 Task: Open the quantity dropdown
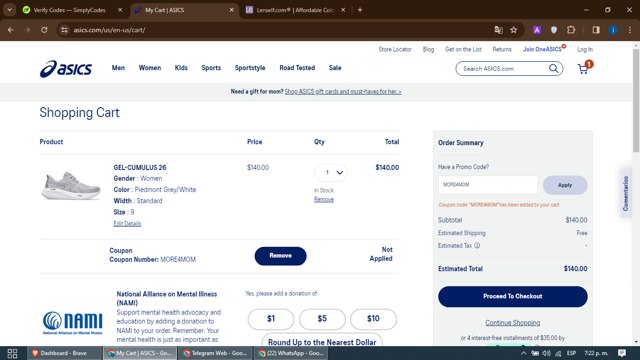click(x=331, y=173)
